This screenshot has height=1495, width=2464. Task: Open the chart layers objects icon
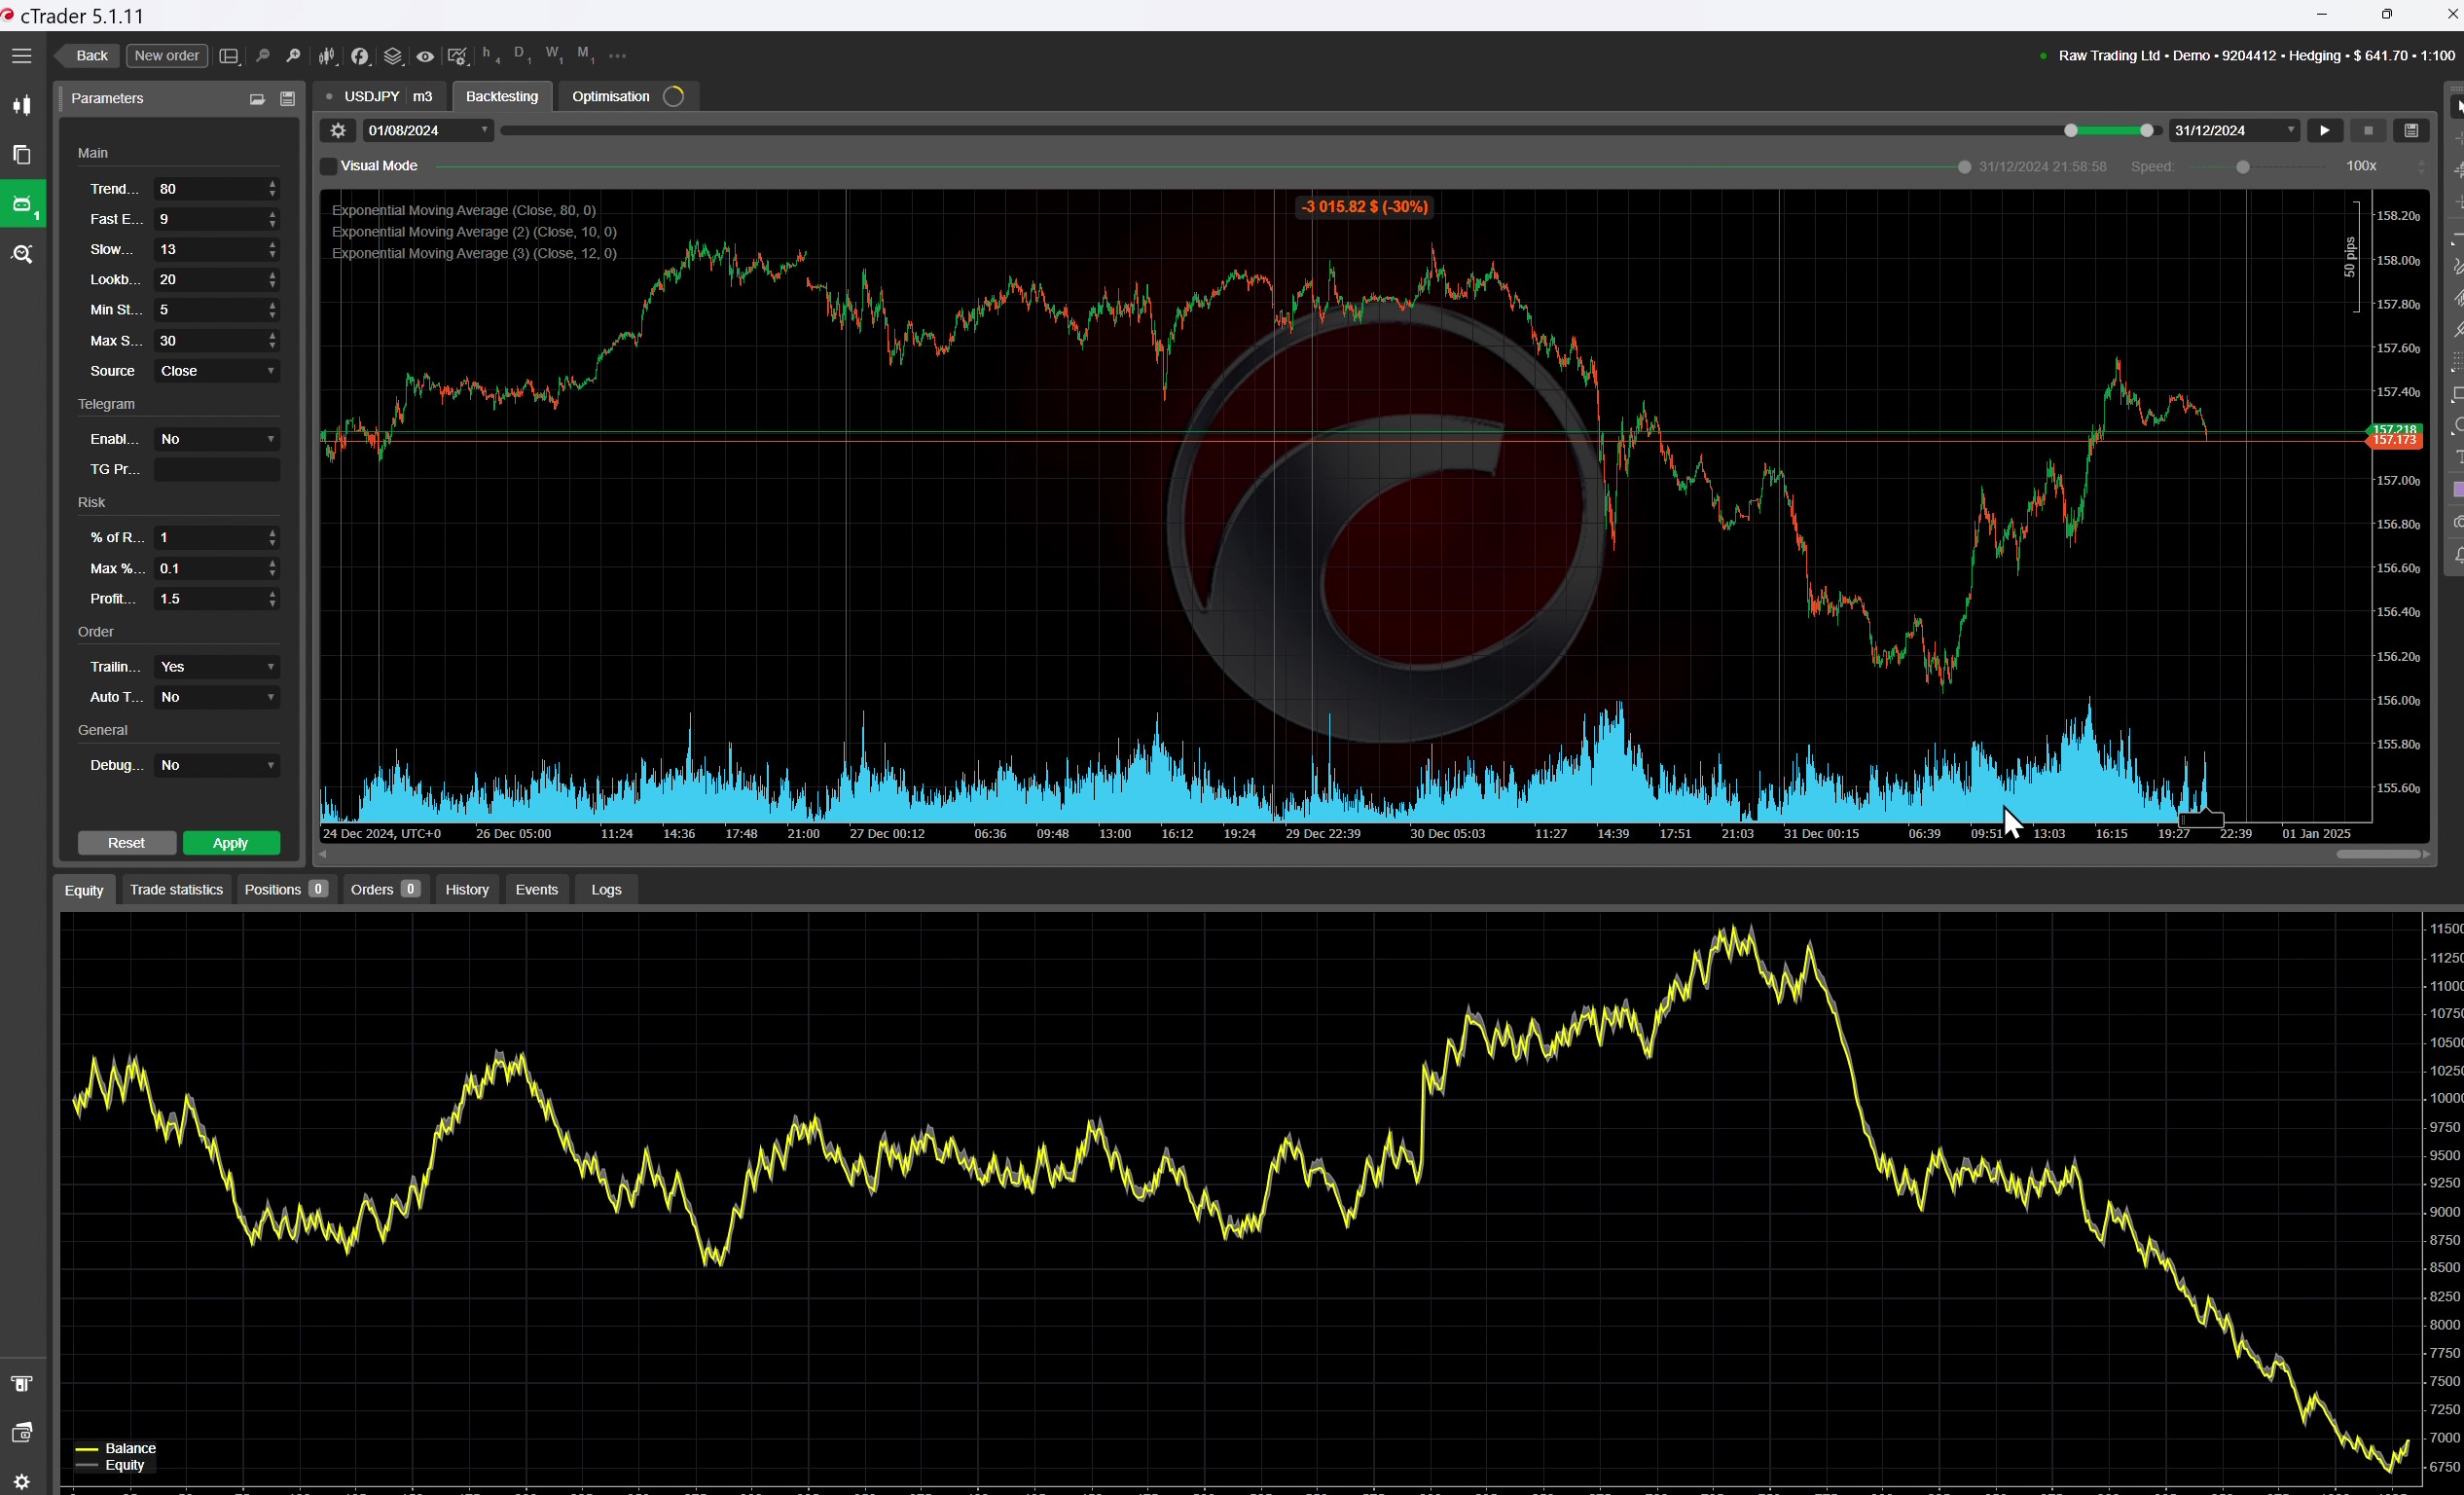393,56
